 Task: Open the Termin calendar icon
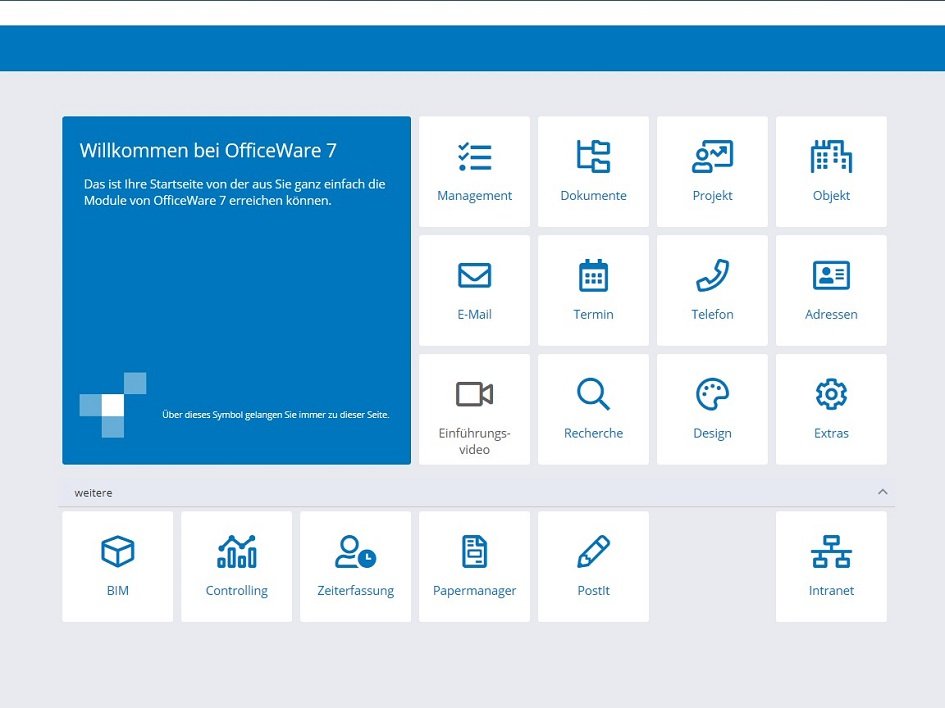tap(593, 276)
